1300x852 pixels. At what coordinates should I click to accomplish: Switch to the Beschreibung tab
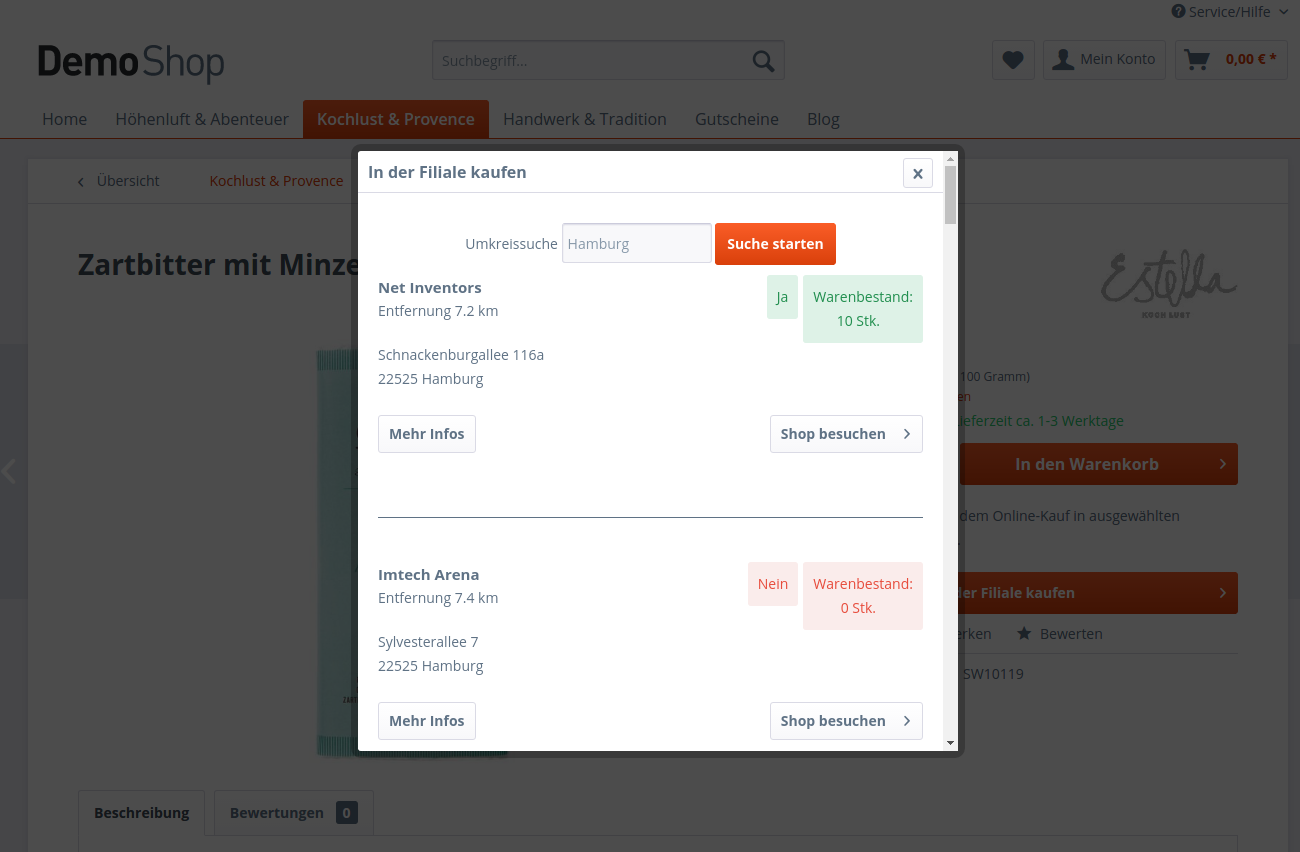(142, 813)
